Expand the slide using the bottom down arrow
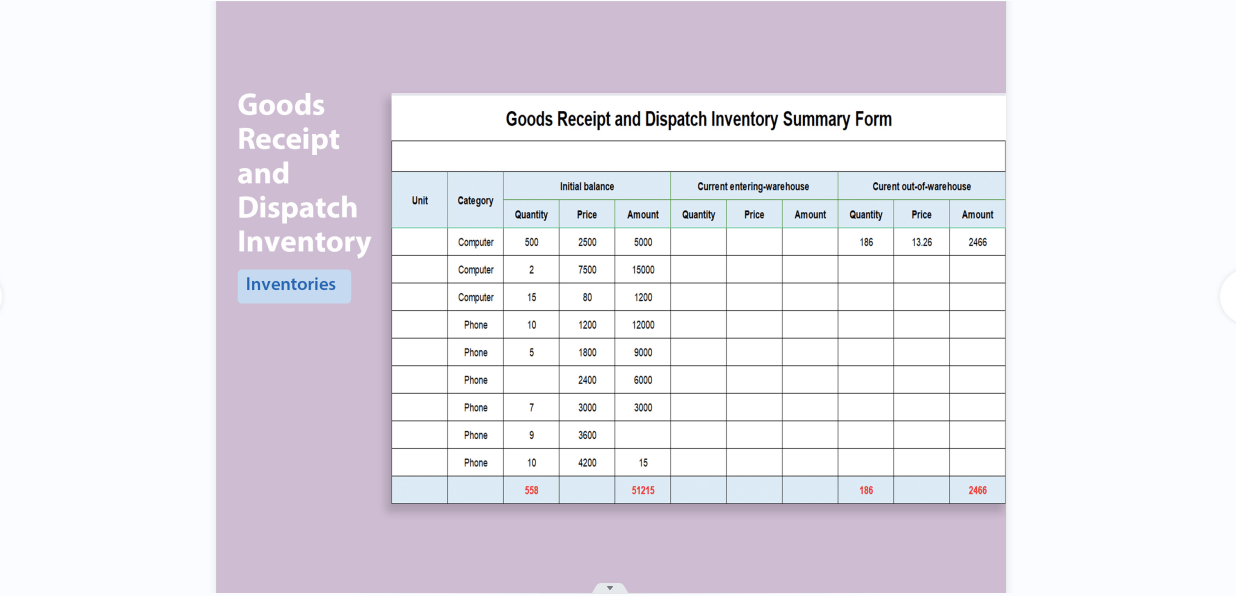This screenshot has width=1236, height=596. tap(610, 588)
